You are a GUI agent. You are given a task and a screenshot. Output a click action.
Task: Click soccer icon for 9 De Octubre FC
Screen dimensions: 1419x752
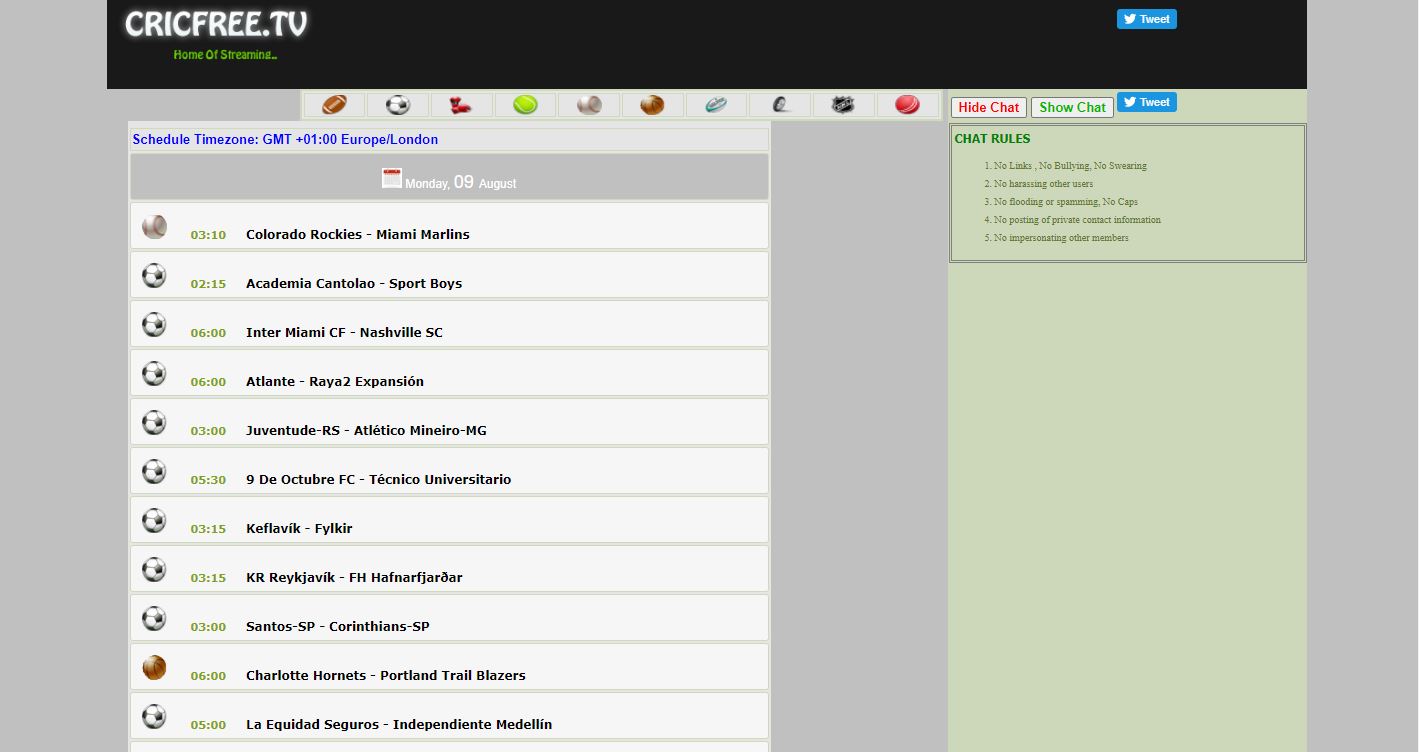point(154,471)
